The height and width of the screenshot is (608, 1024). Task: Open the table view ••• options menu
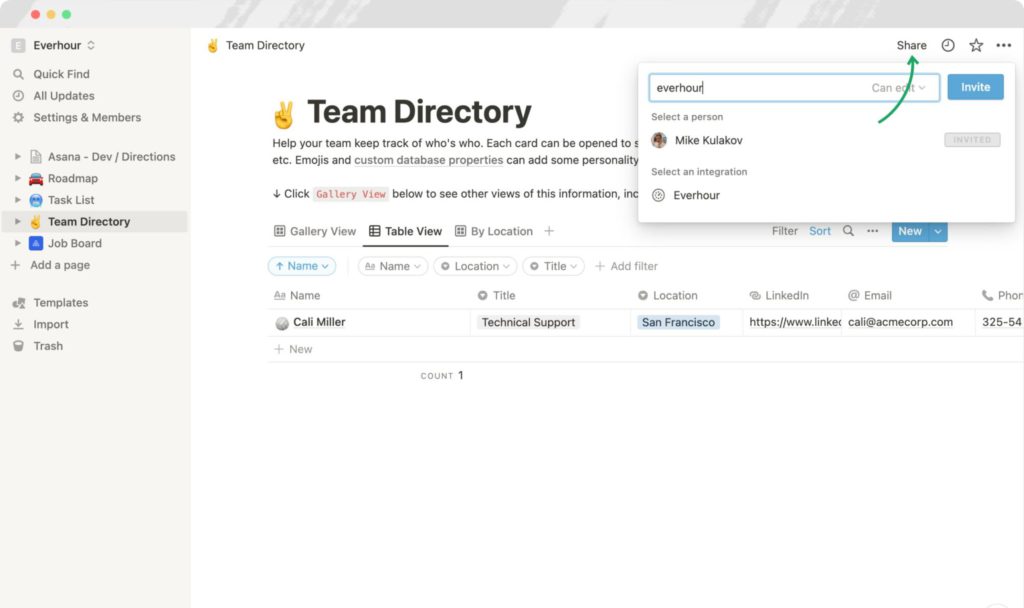click(872, 231)
